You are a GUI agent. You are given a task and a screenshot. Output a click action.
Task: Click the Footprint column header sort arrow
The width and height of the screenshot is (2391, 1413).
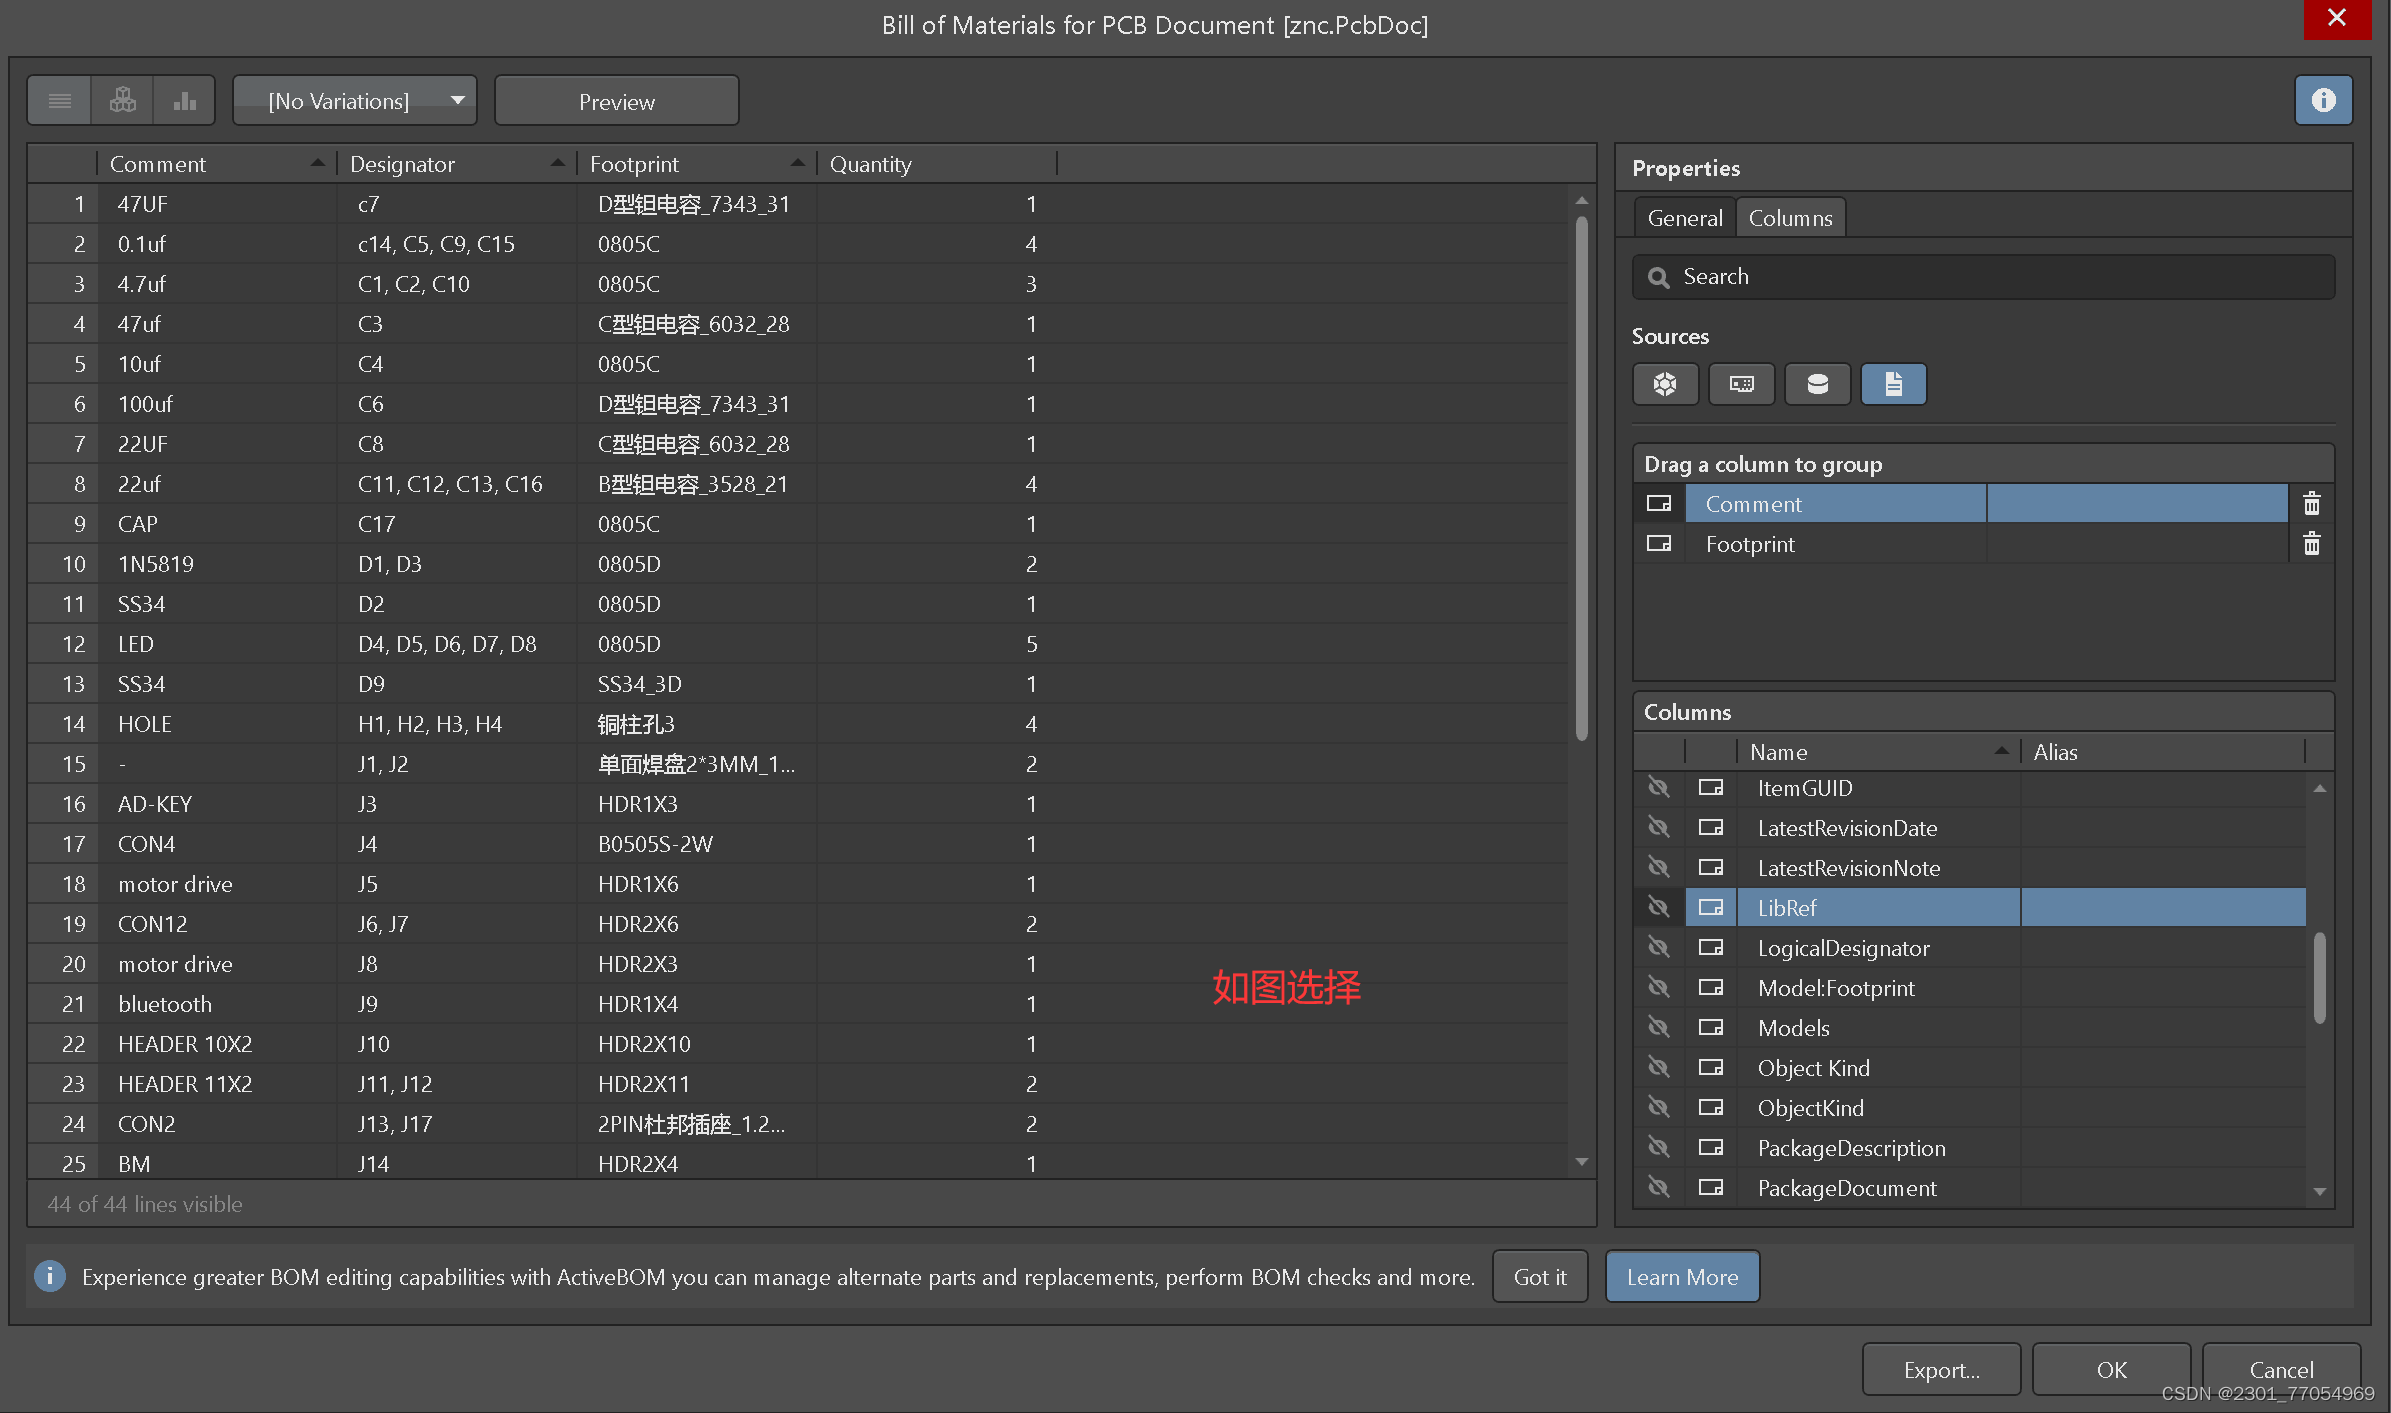797,163
